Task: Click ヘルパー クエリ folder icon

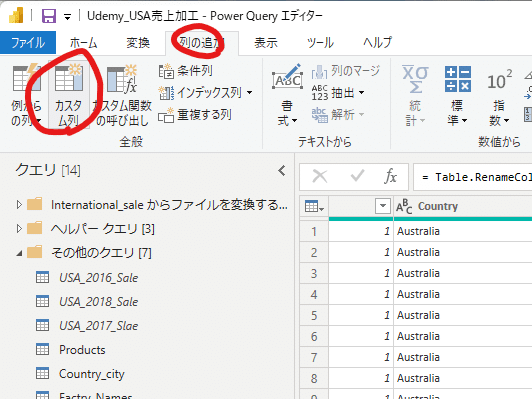Action: coord(35,228)
